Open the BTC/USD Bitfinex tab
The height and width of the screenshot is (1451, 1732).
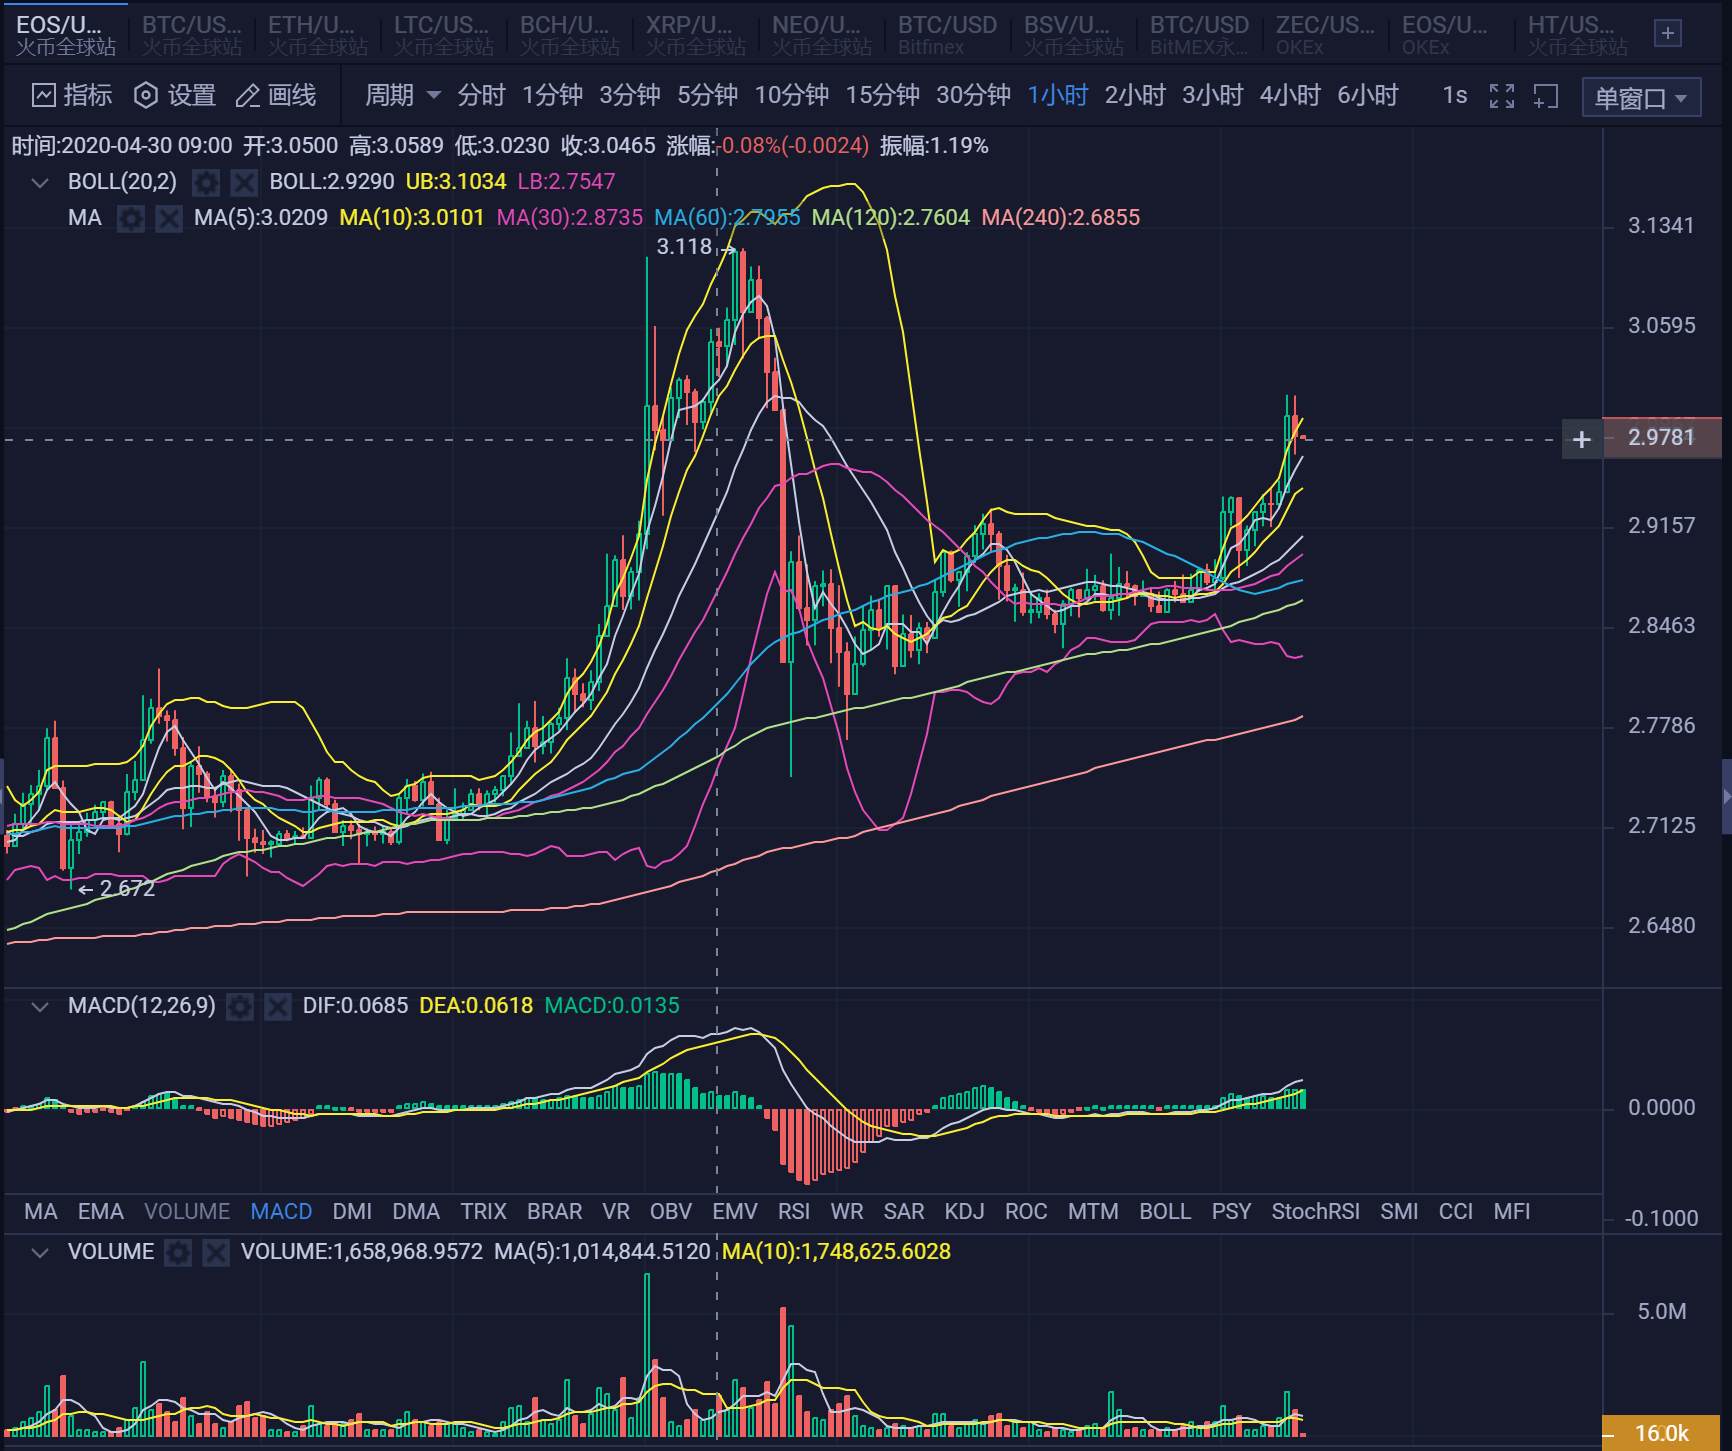[947, 35]
